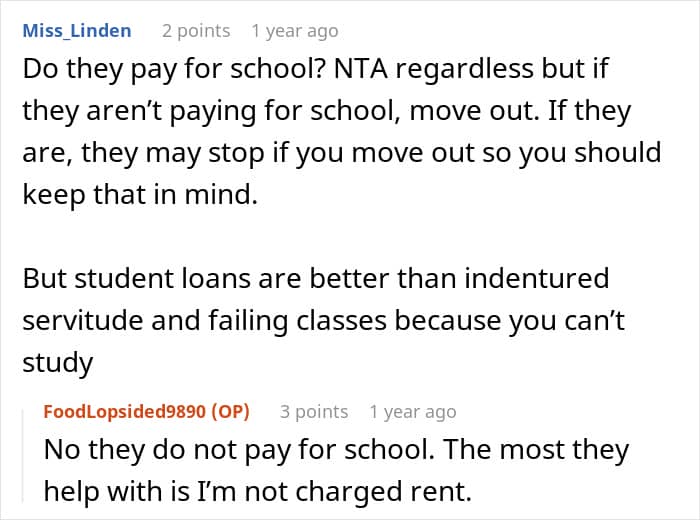Viewport: 700px width, 520px height.
Task: Open Miss_Linden's "1 year ago" timestamp
Action: point(295,31)
